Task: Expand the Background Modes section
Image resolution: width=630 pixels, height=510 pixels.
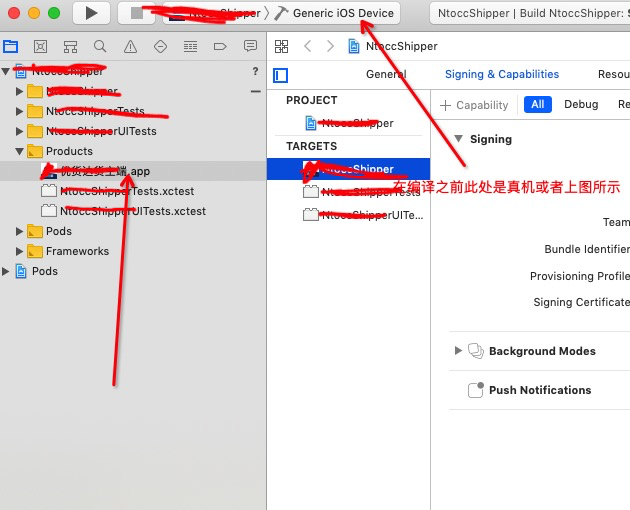Action: [458, 350]
